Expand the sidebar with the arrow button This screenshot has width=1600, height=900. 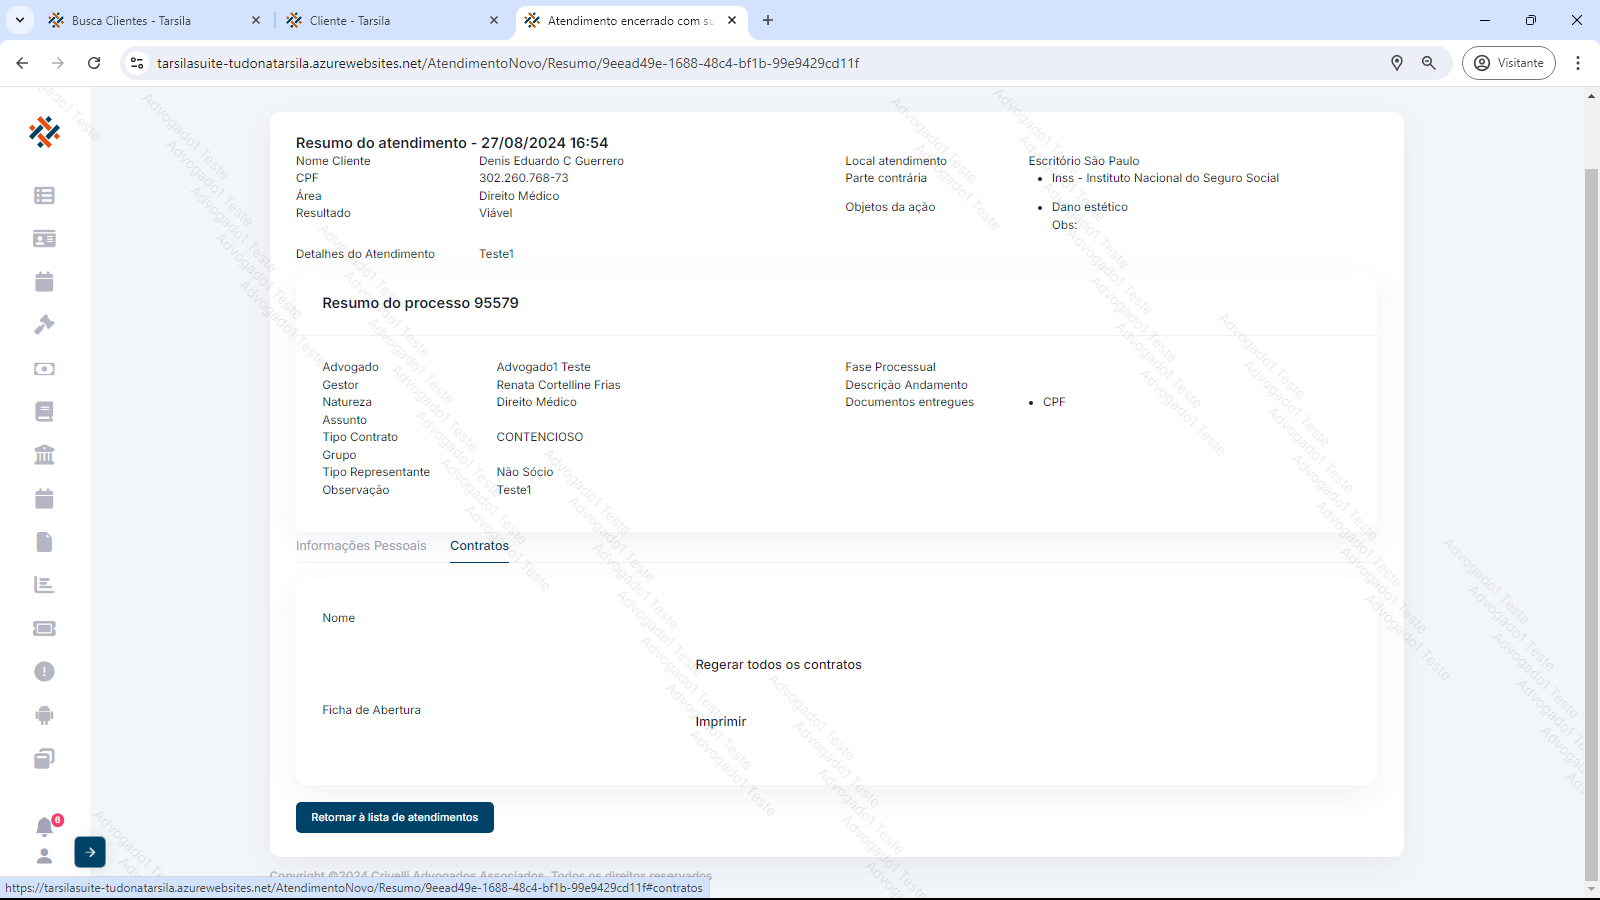[x=90, y=852]
